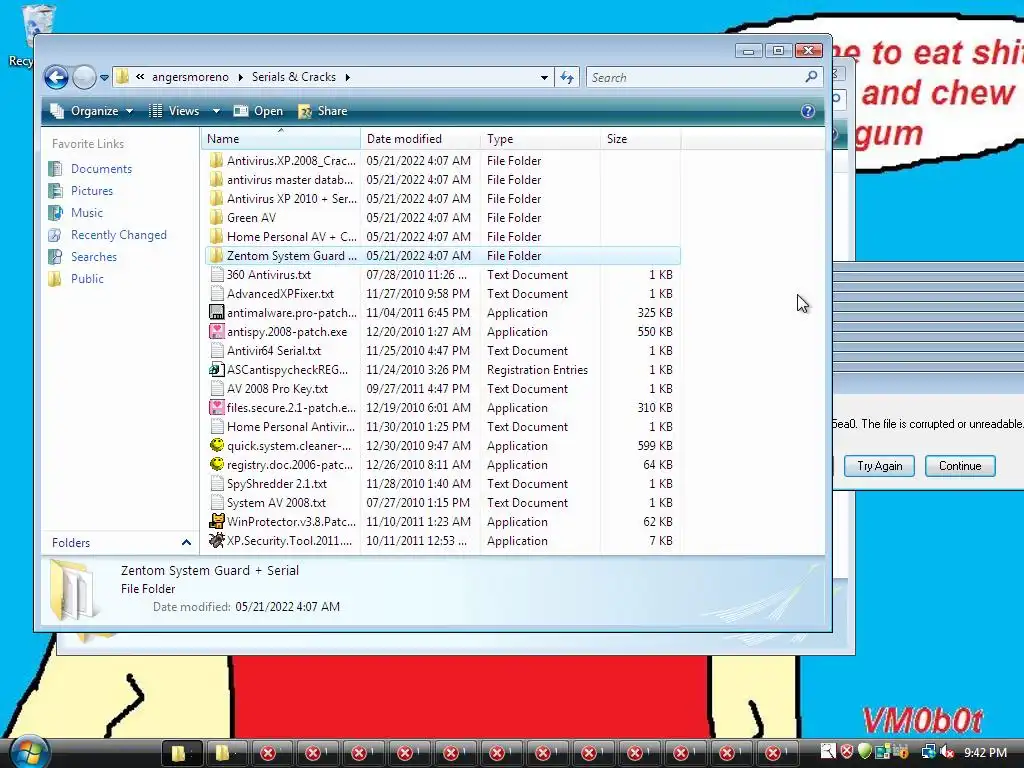Click the search magnifier icon
Viewport: 1024px width, 768px height.
point(810,77)
